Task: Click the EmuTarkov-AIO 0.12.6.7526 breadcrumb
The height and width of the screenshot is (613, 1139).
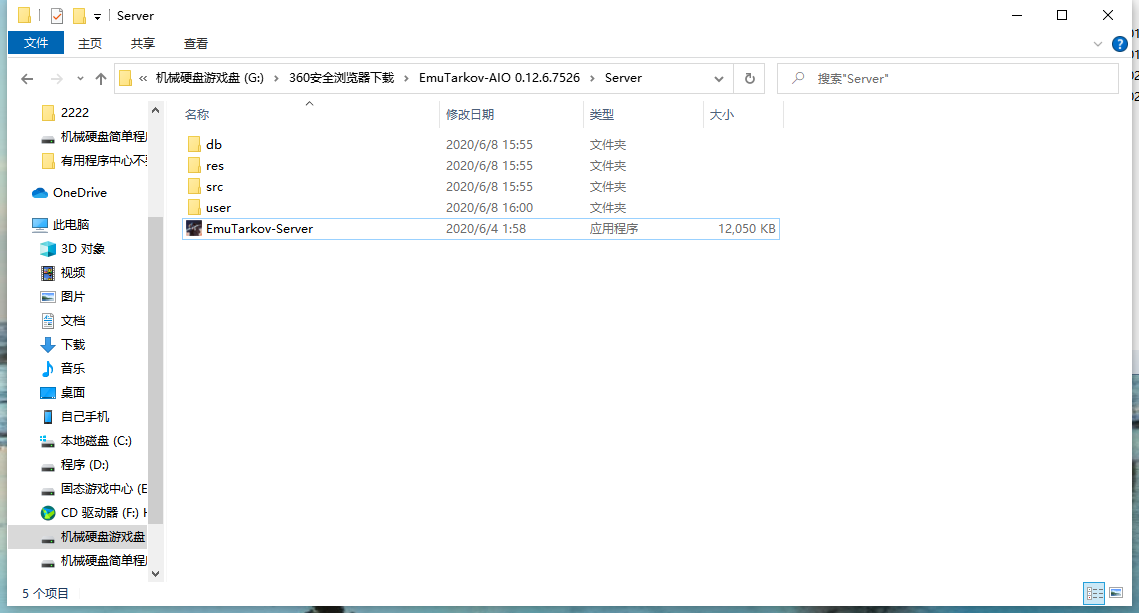Action: (x=499, y=78)
